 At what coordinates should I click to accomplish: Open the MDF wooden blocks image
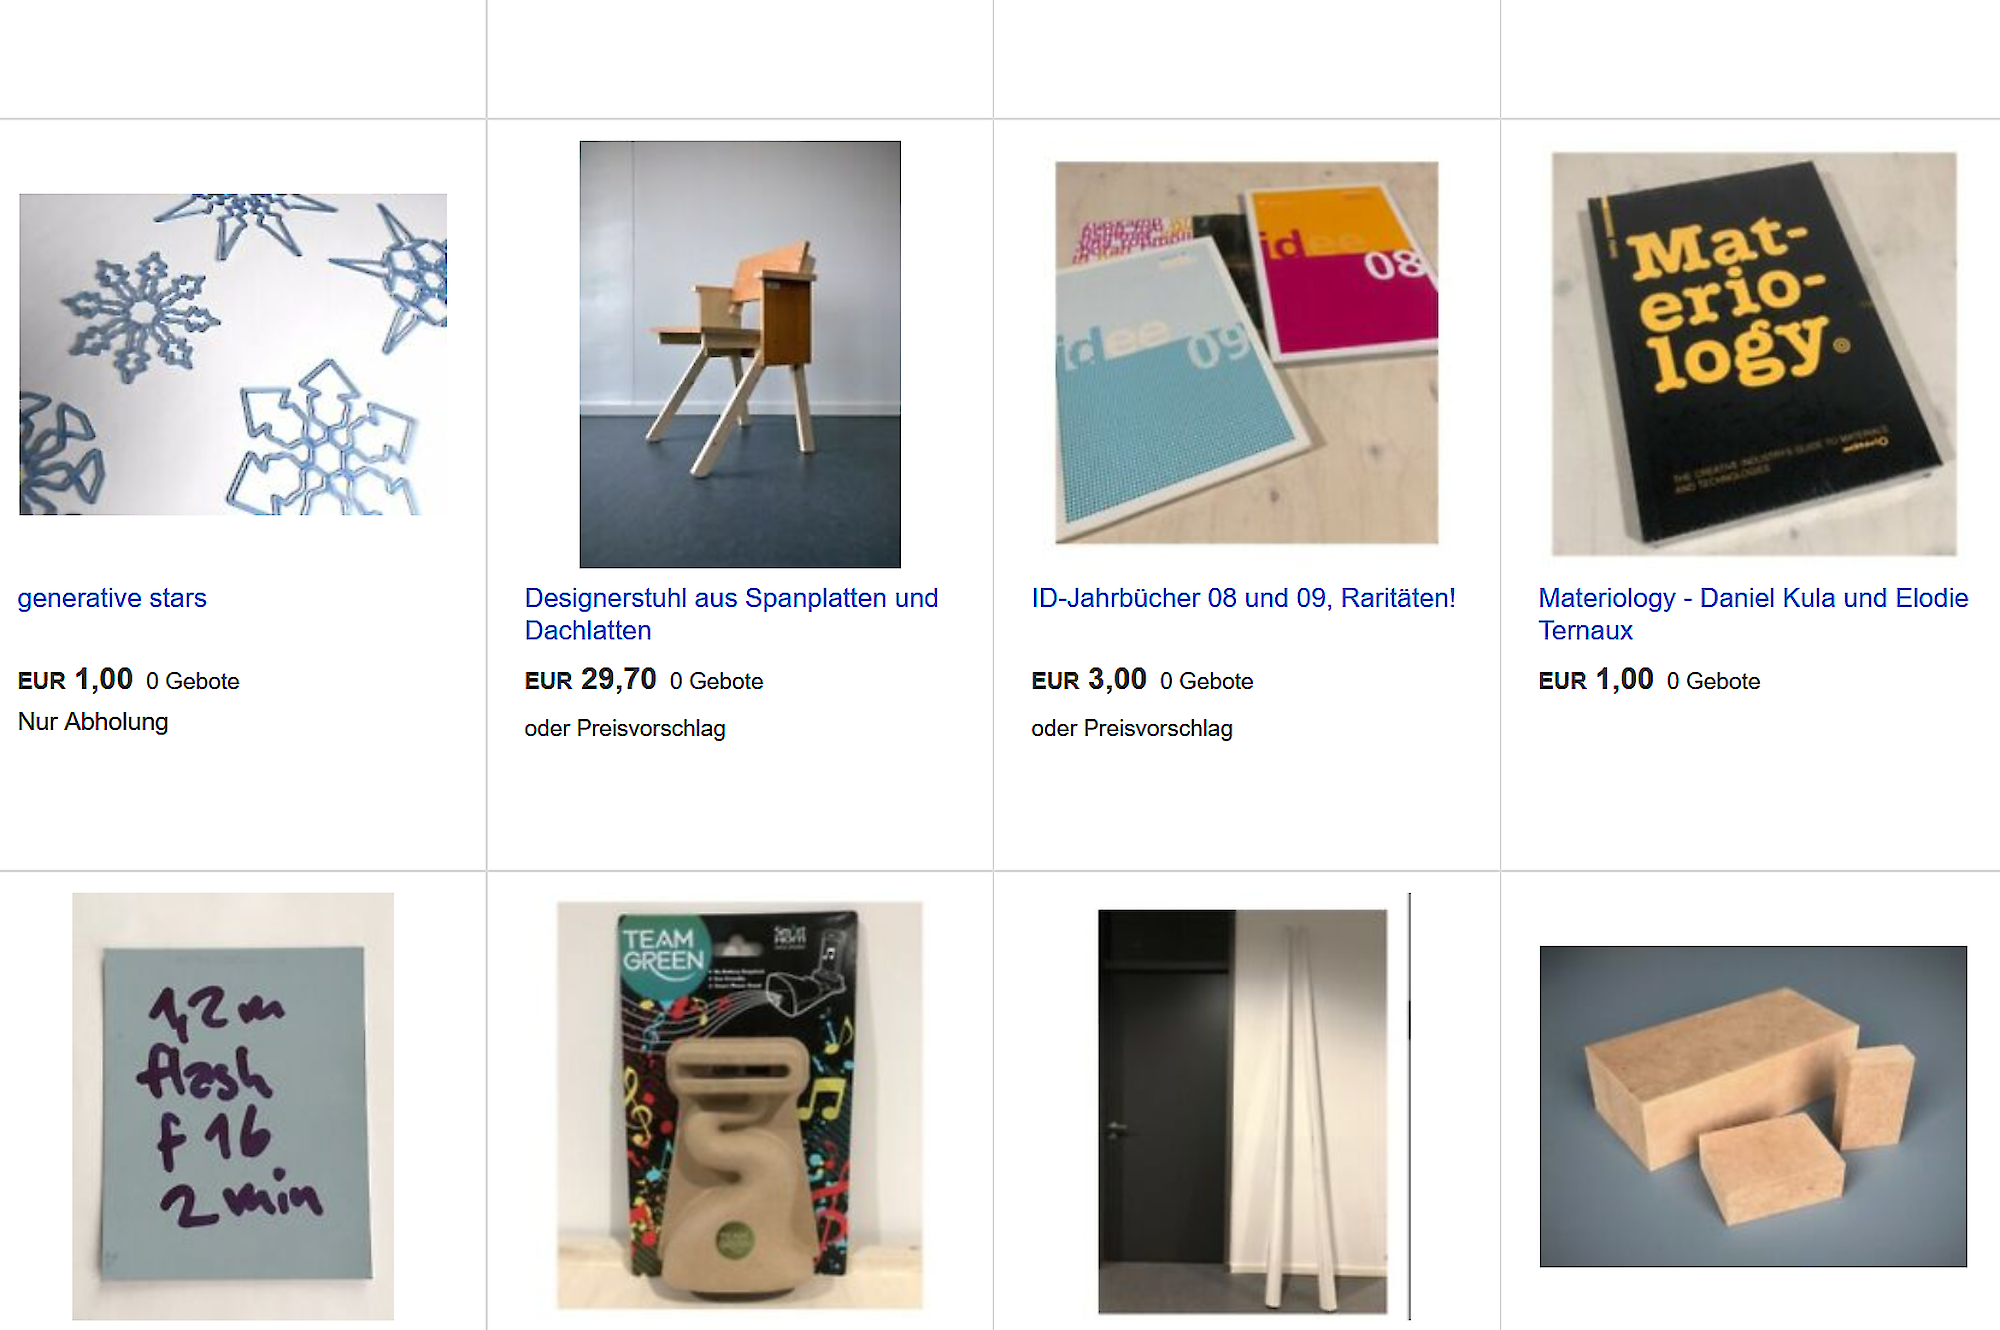(x=1753, y=1106)
